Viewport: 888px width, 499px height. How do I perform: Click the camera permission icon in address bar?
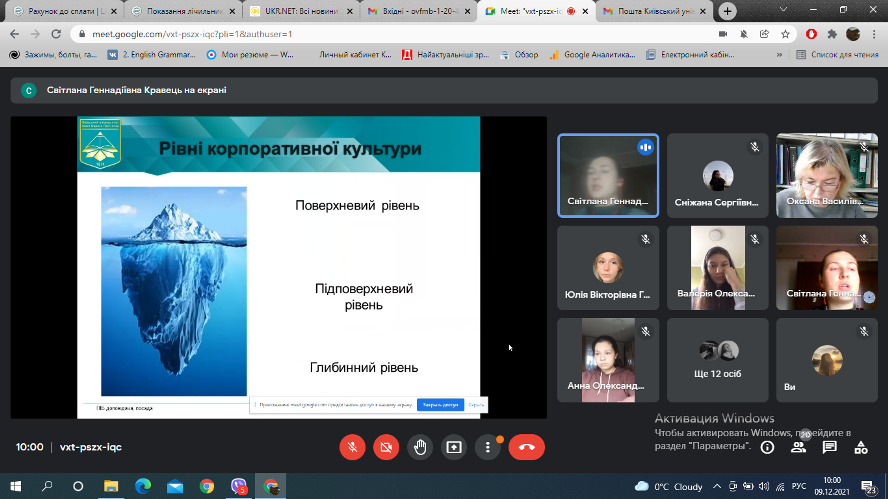[x=723, y=34]
